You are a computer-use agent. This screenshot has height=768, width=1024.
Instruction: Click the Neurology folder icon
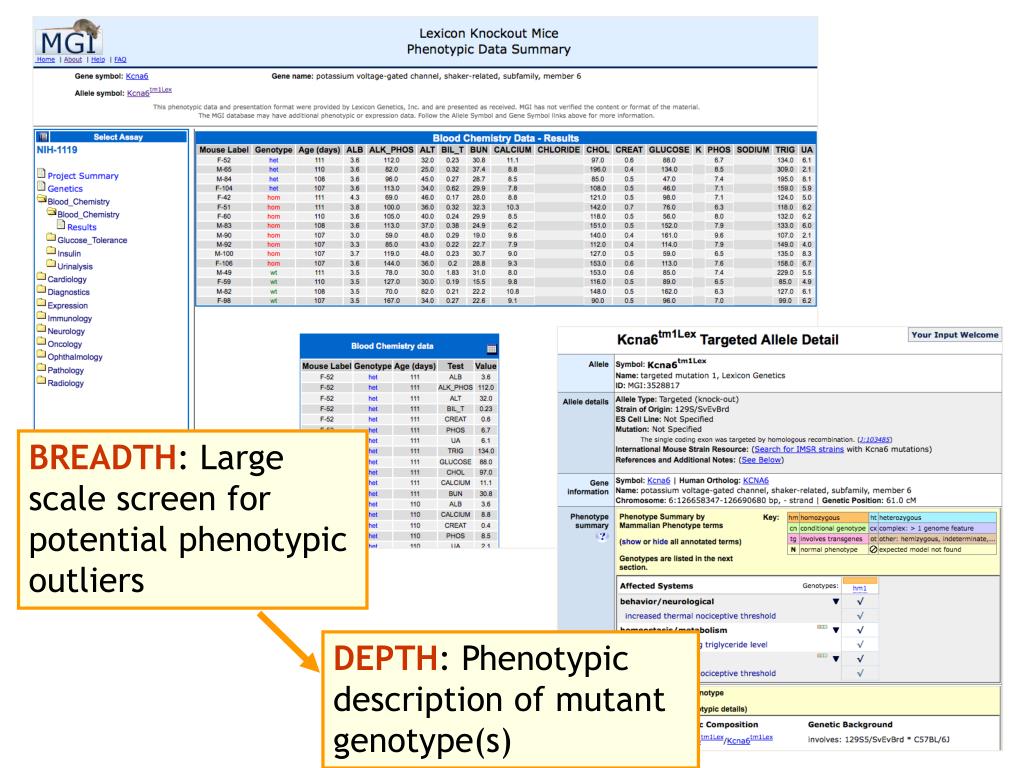point(42,329)
